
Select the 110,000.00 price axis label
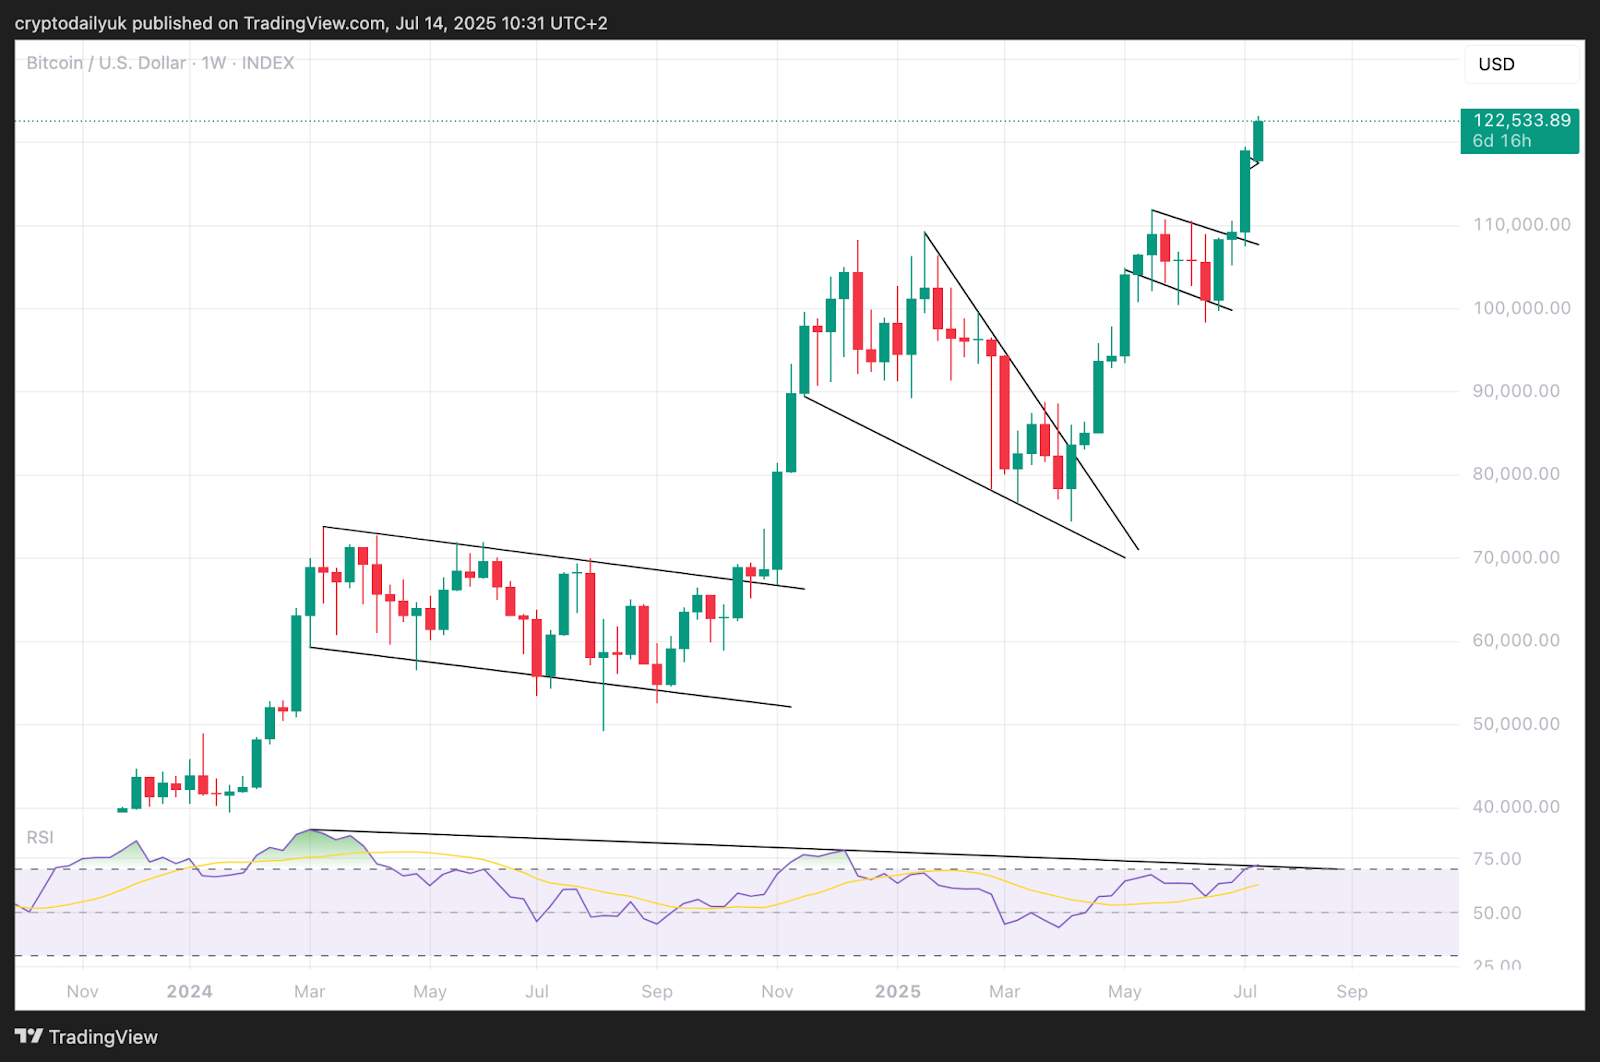point(1521,225)
